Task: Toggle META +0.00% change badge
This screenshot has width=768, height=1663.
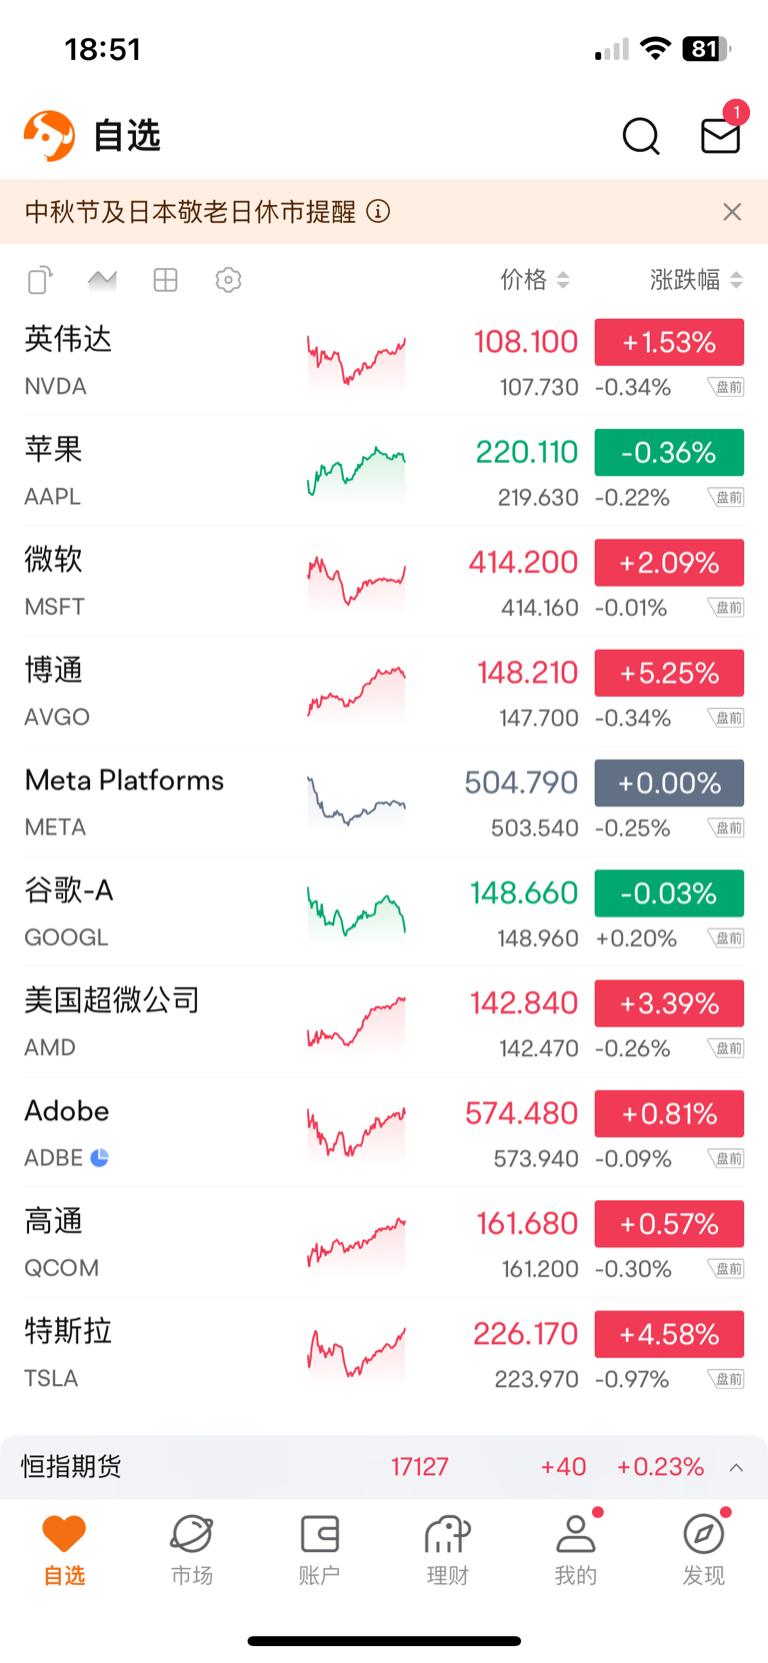Action: (x=669, y=783)
